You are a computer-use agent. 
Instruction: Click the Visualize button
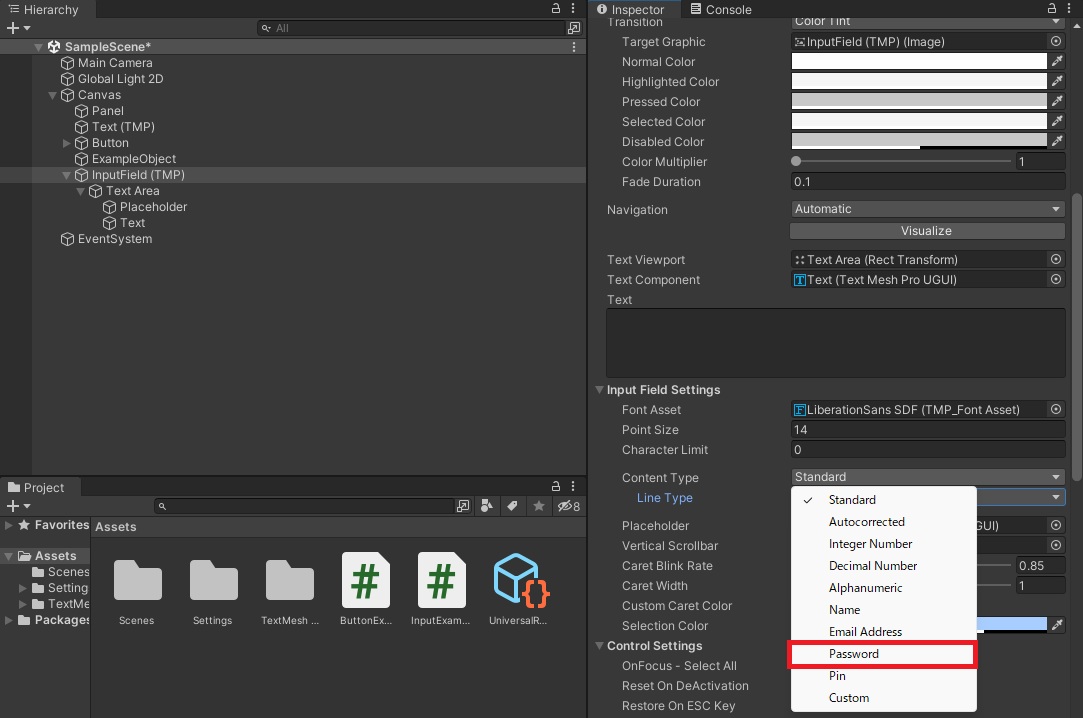(927, 231)
